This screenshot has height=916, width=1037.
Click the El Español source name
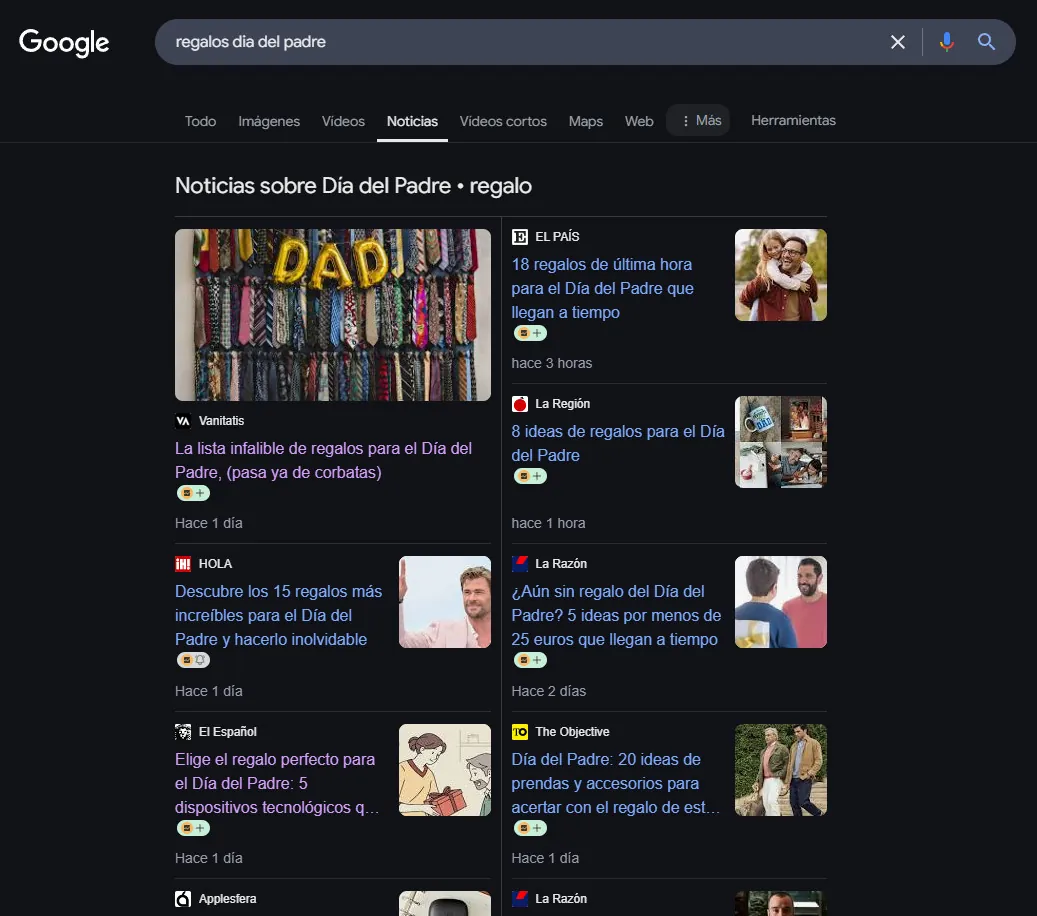point(228,731)
